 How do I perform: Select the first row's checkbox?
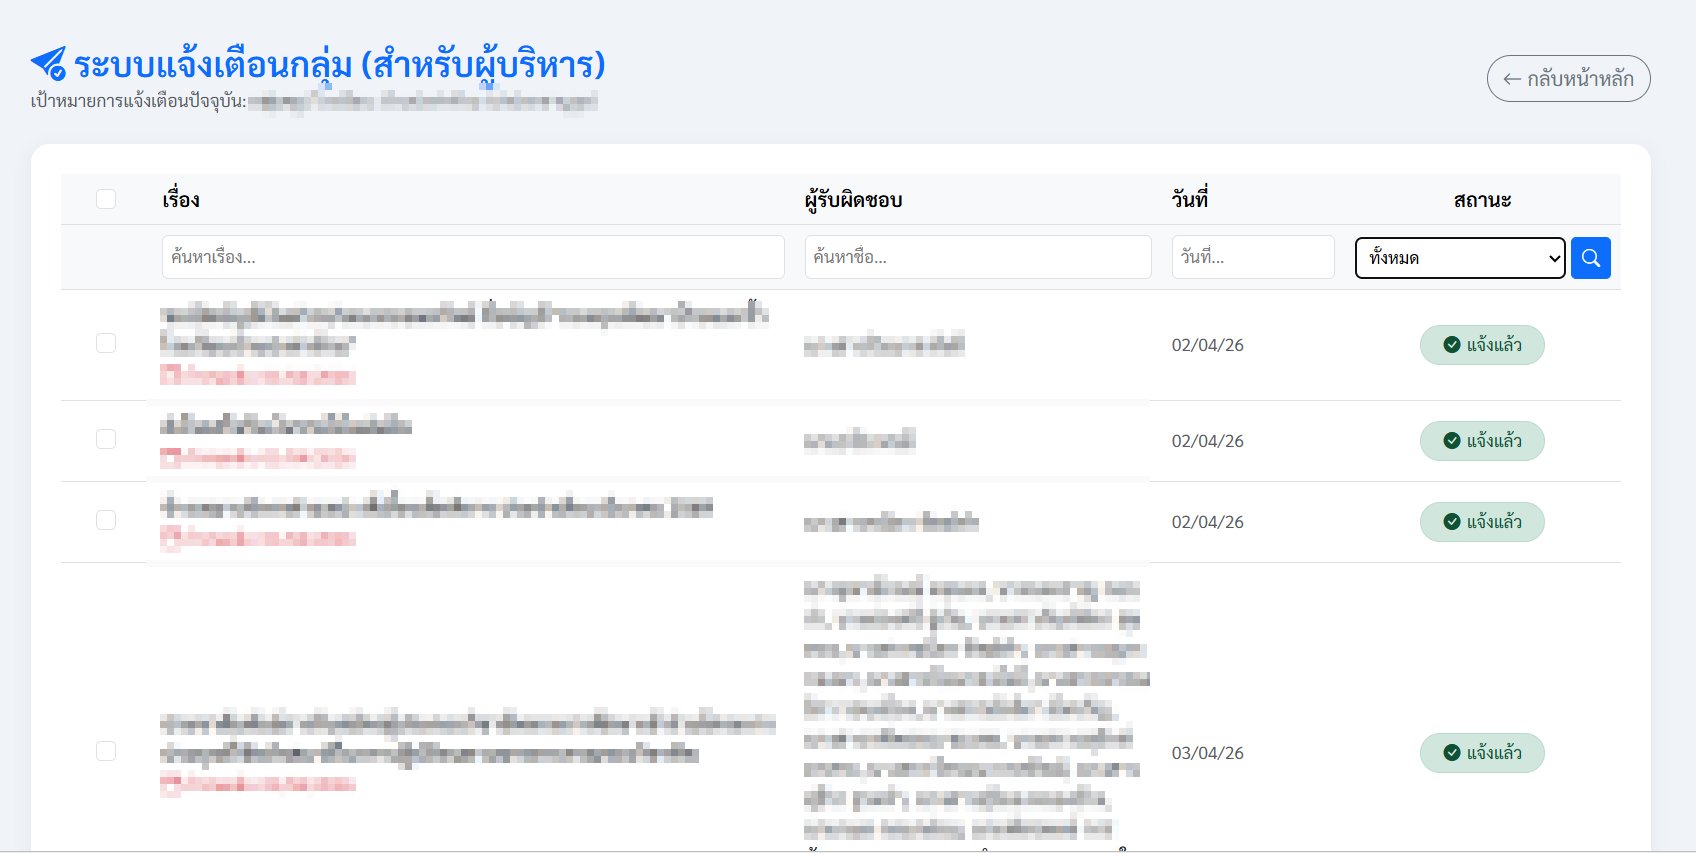106,343
